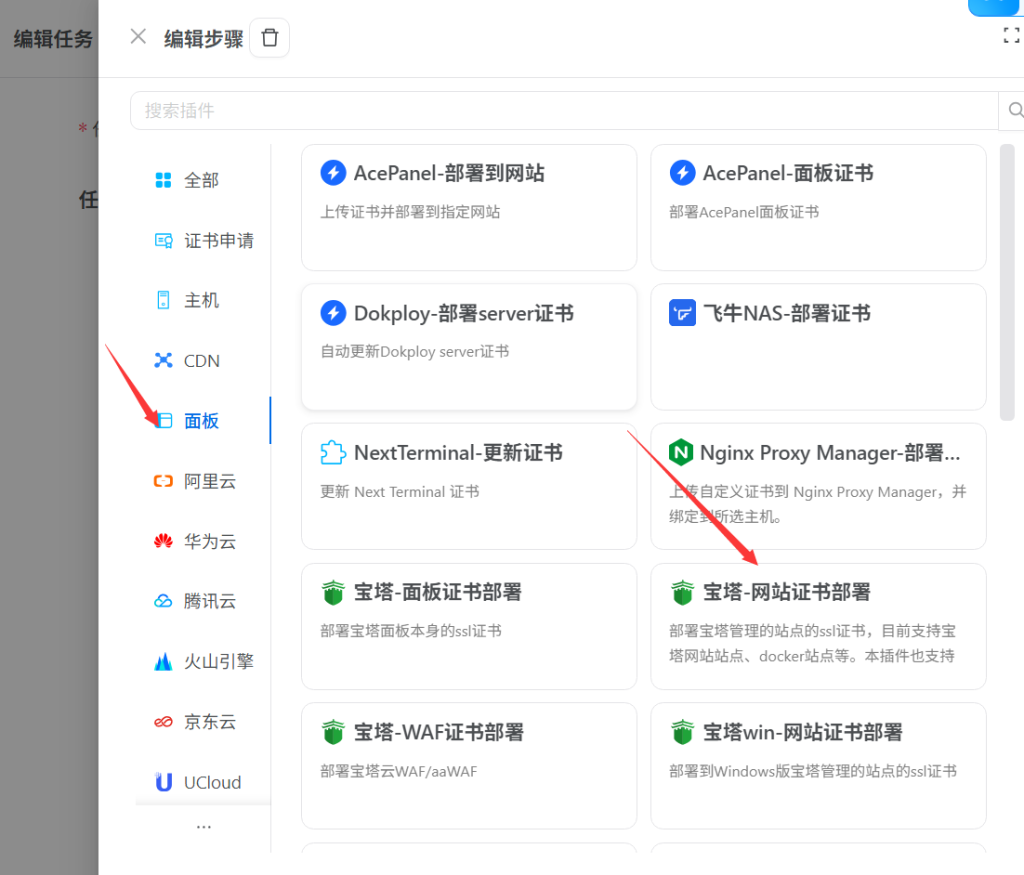This screenshot has height=875, width=1024.
Task: Select the 全部 category
Action: tap(203, 180)
